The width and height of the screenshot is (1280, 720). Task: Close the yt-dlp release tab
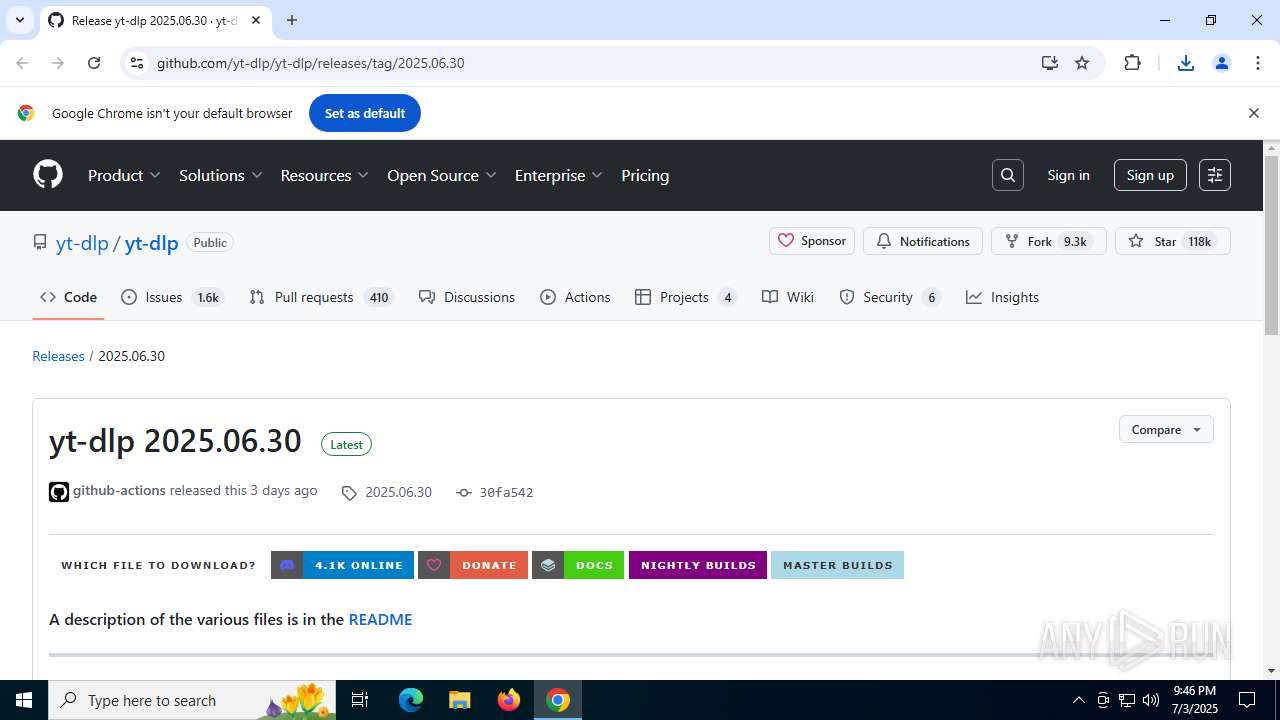258,20
